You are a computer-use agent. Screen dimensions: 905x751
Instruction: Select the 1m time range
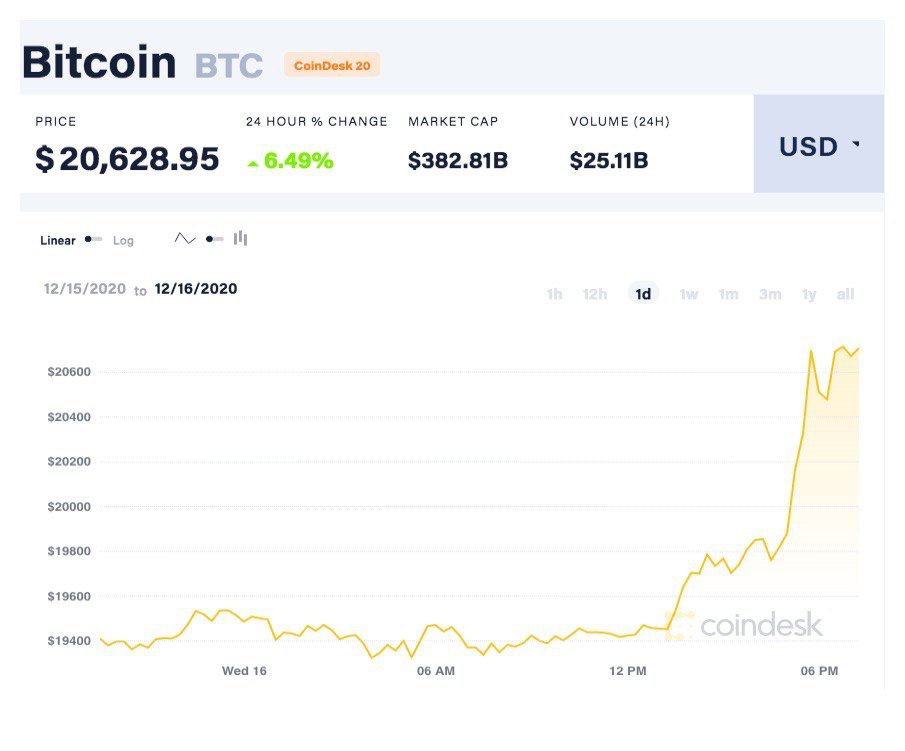728,294
